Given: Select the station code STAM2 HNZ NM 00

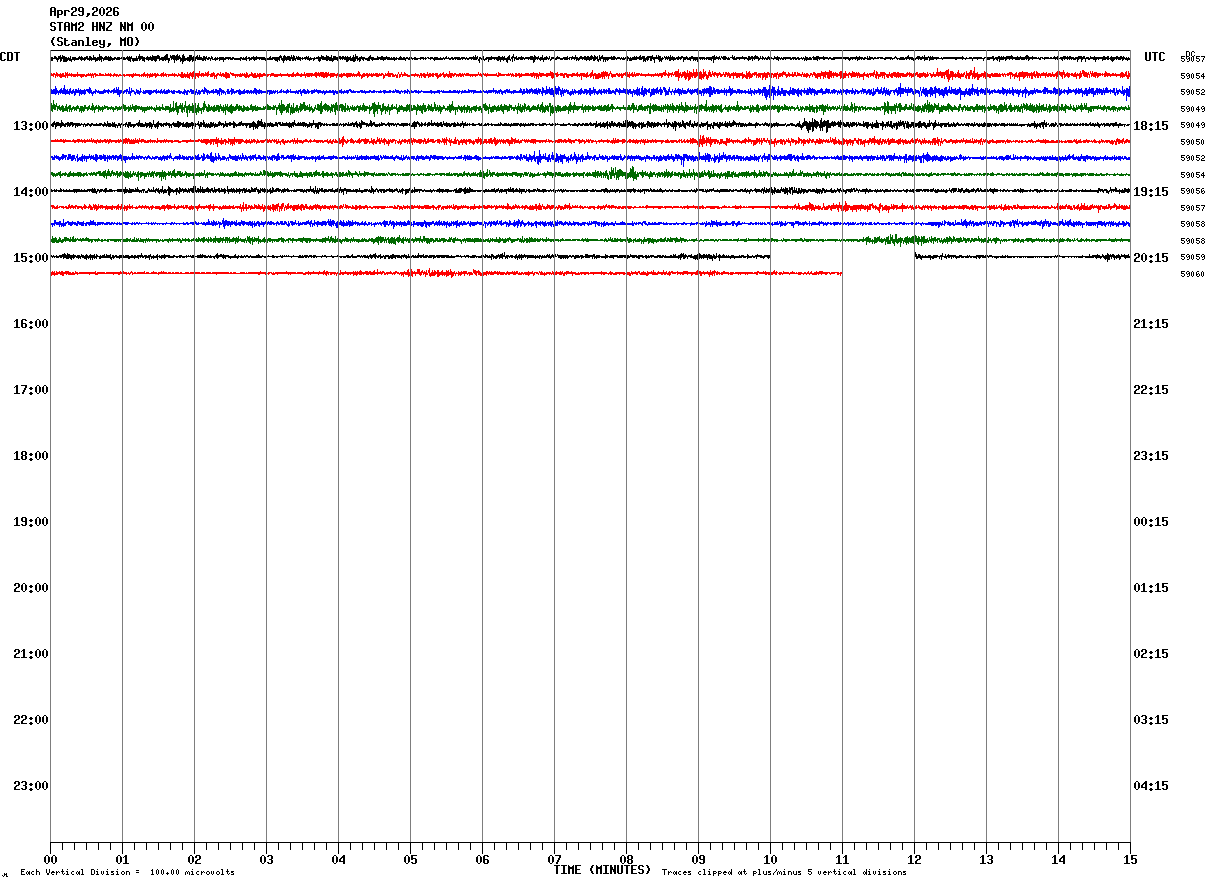Looking at the screenshot, I should point(102,27).
